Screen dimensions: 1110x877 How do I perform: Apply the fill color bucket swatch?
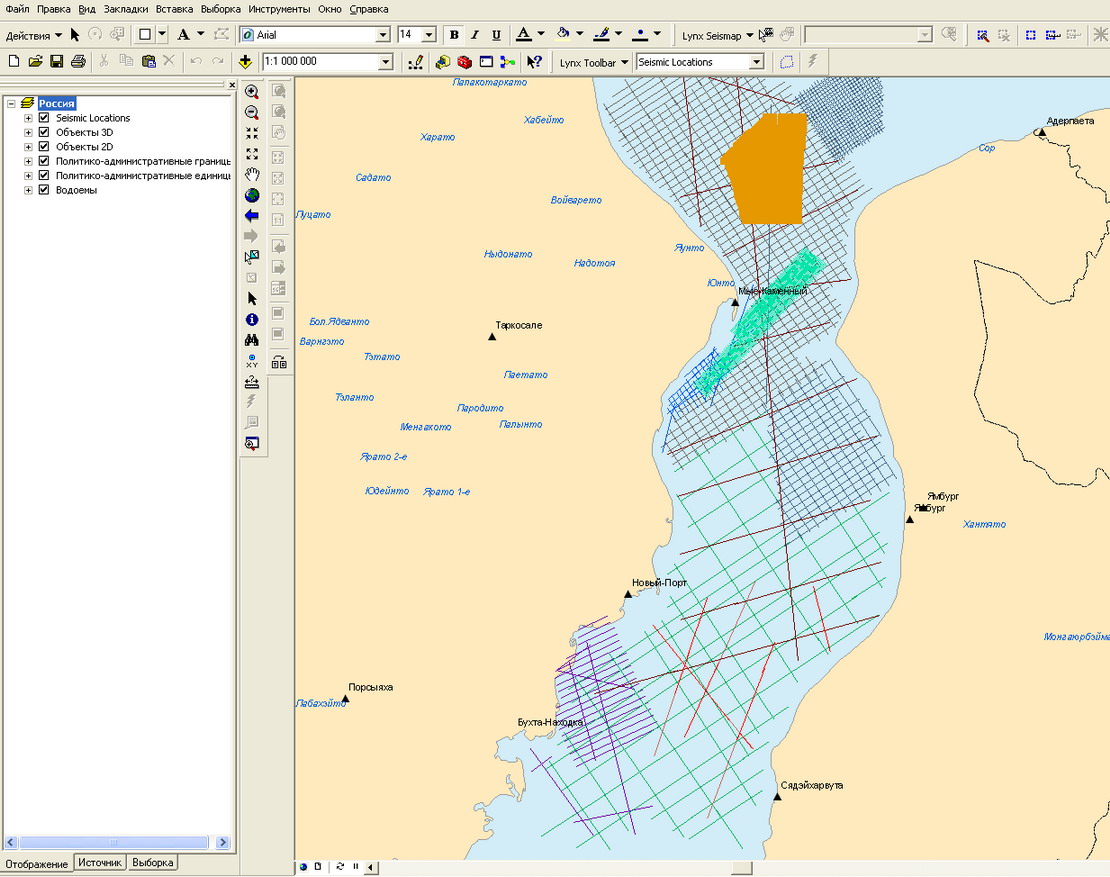(x=563, y=35)
